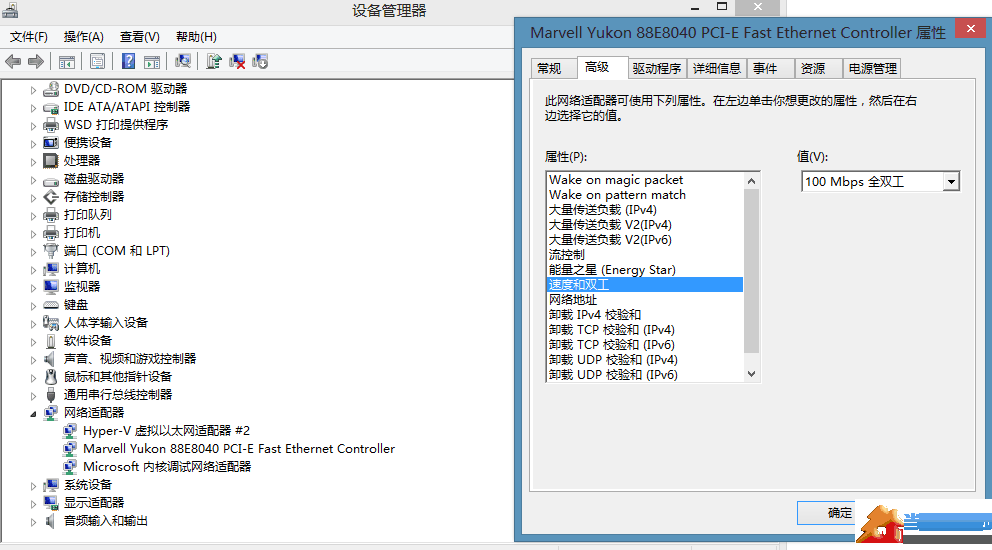992x550 pixels.
Task: Switch to the 驱动程序 tab
Action: tap(656, 68)
